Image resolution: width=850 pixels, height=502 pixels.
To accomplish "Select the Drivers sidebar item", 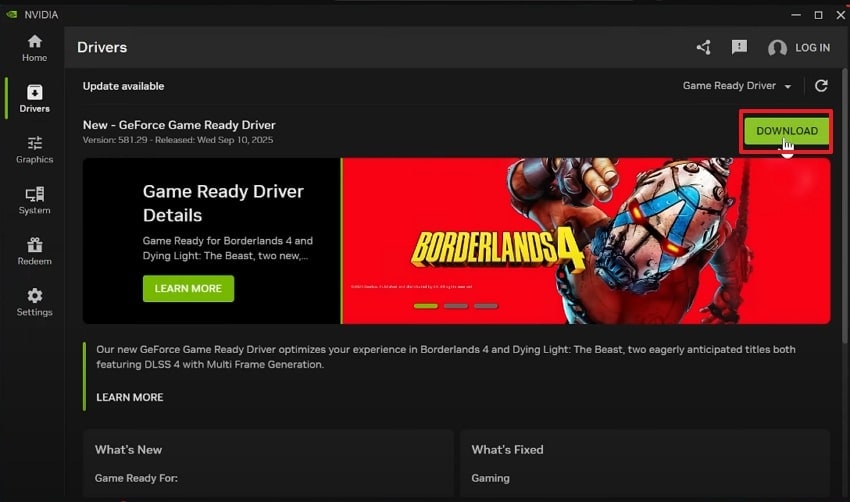I will (x=34, y=99).
